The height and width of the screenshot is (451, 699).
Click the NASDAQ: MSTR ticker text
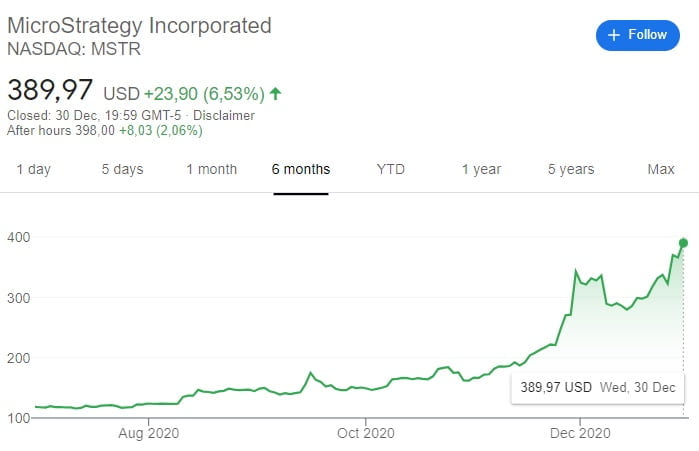[73, 48]
